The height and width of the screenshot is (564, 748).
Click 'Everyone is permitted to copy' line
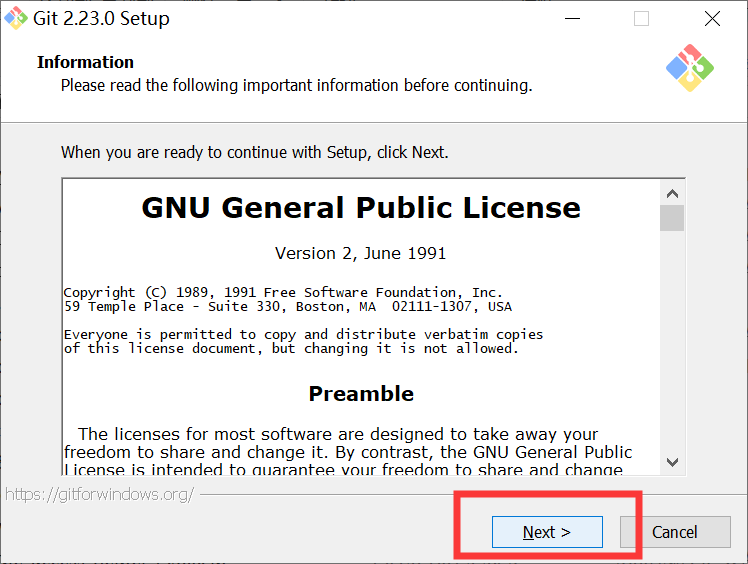coord(303,334)
